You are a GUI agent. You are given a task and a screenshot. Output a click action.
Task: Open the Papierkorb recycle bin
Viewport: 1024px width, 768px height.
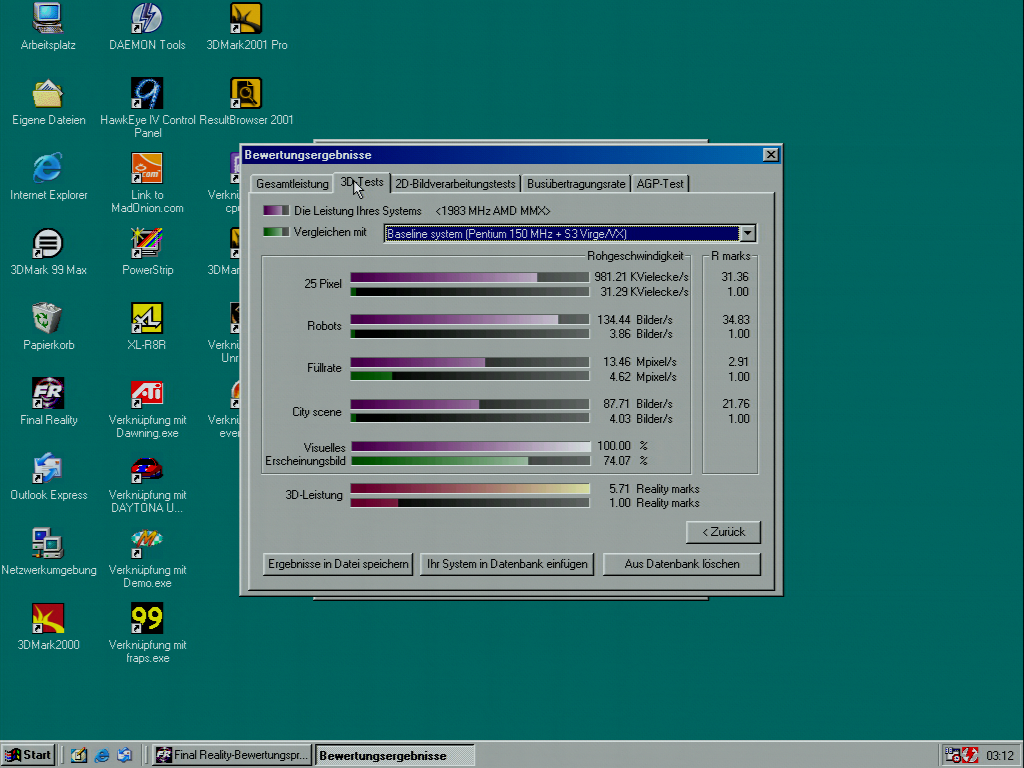point(48,318)
